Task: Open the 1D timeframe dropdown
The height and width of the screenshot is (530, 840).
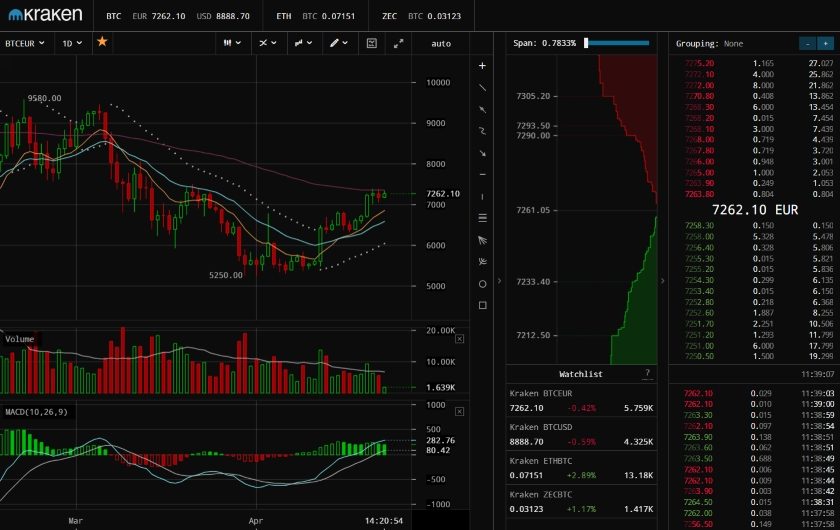Action: tap(72, 43)
